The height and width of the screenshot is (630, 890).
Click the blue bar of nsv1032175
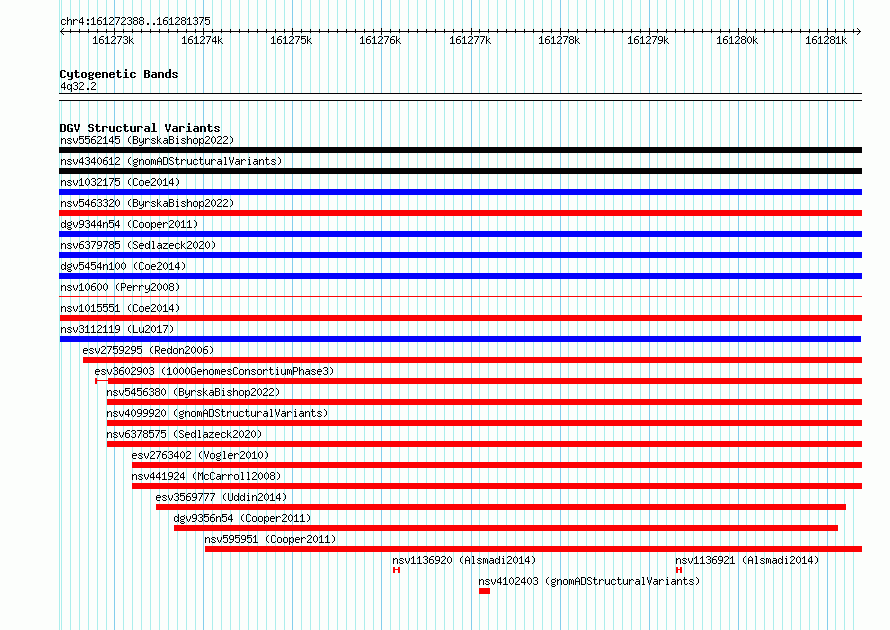[460, 192]
